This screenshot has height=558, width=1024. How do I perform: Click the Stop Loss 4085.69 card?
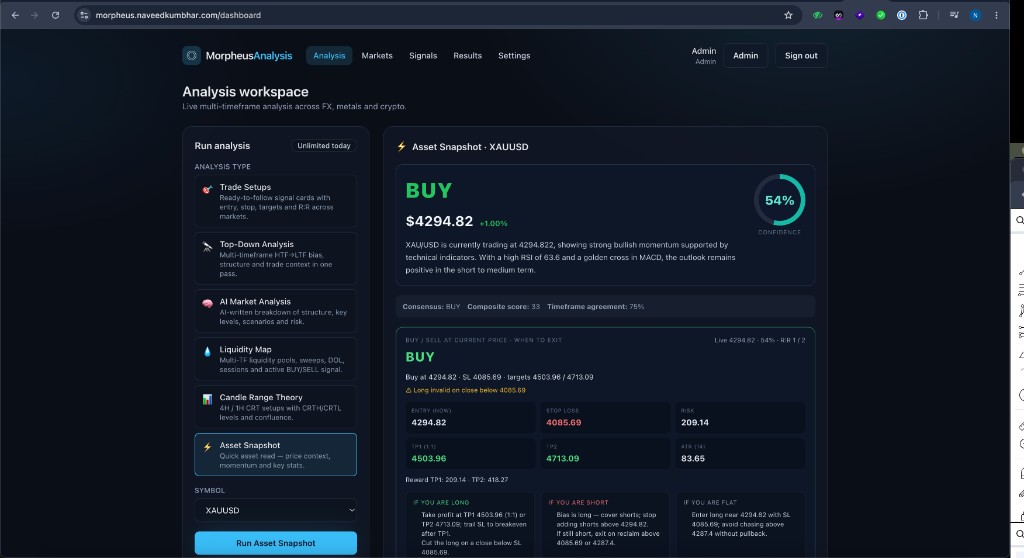click(x=605, y=417)
